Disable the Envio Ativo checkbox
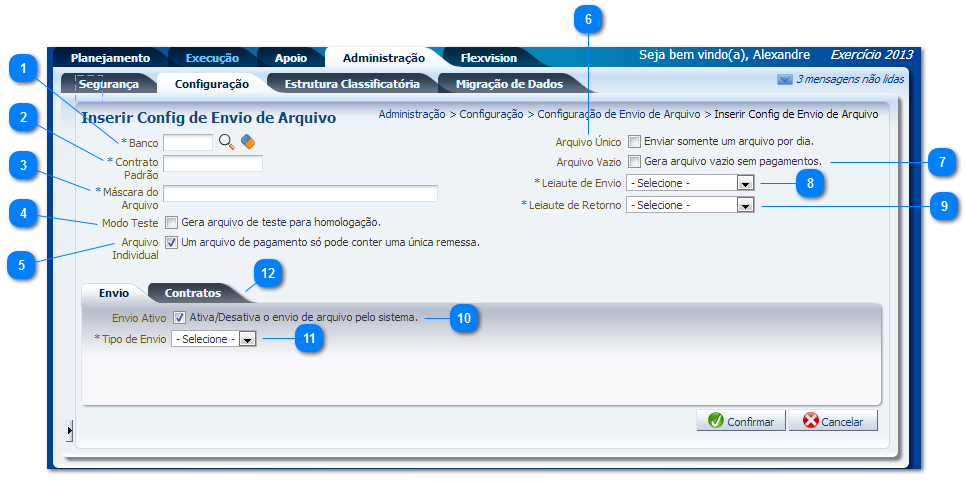 (179, 317)
